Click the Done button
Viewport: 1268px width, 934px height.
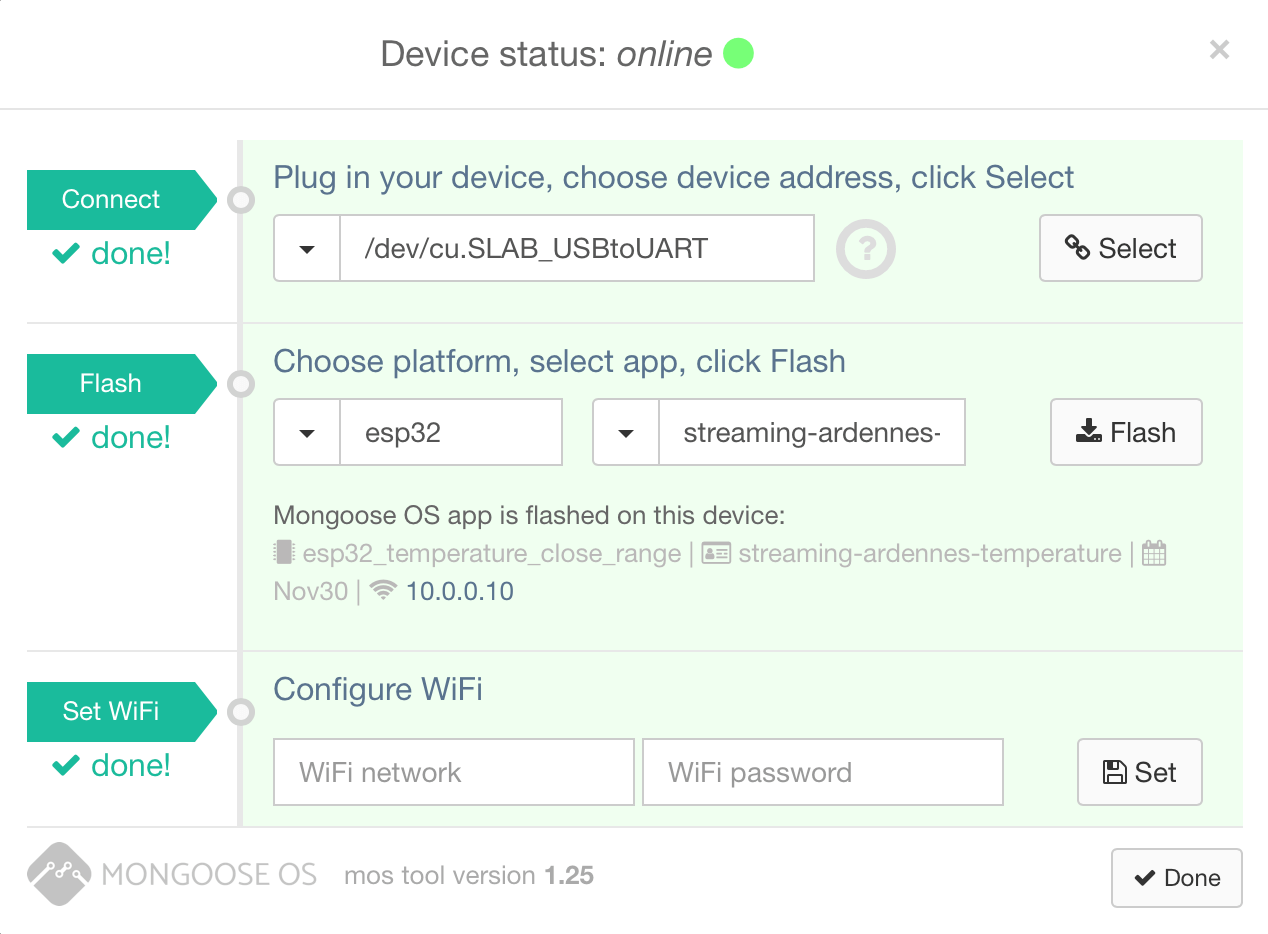(x=1176, y=878)
